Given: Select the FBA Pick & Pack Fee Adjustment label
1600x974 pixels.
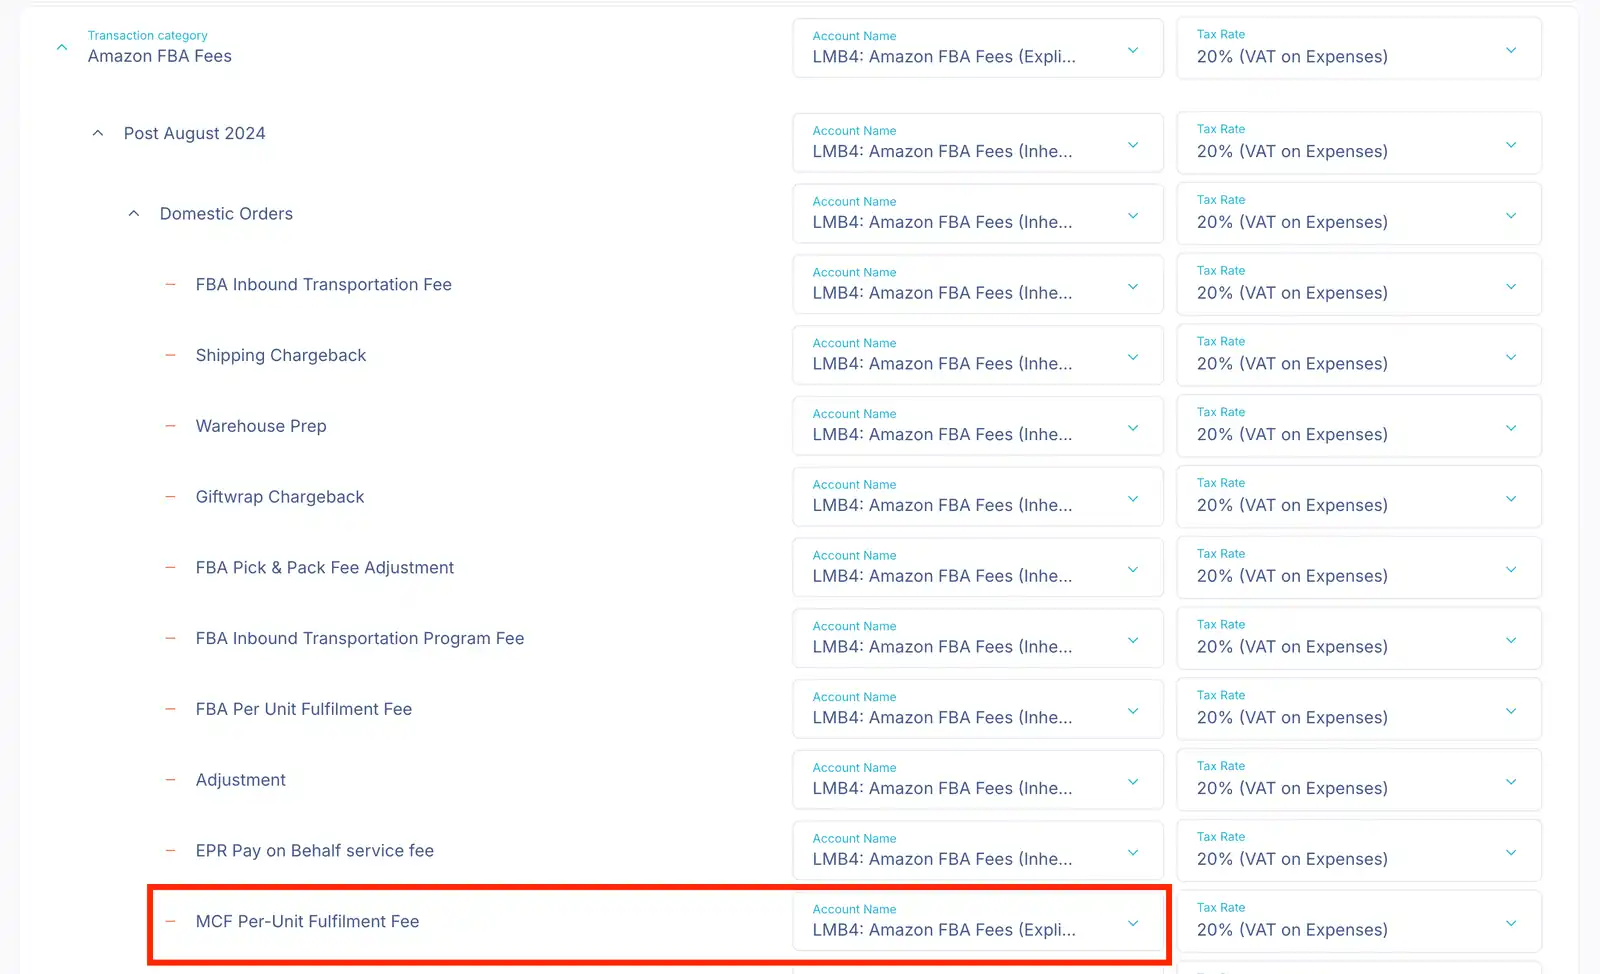Looking at the screenshot, I should pos(325,567).
